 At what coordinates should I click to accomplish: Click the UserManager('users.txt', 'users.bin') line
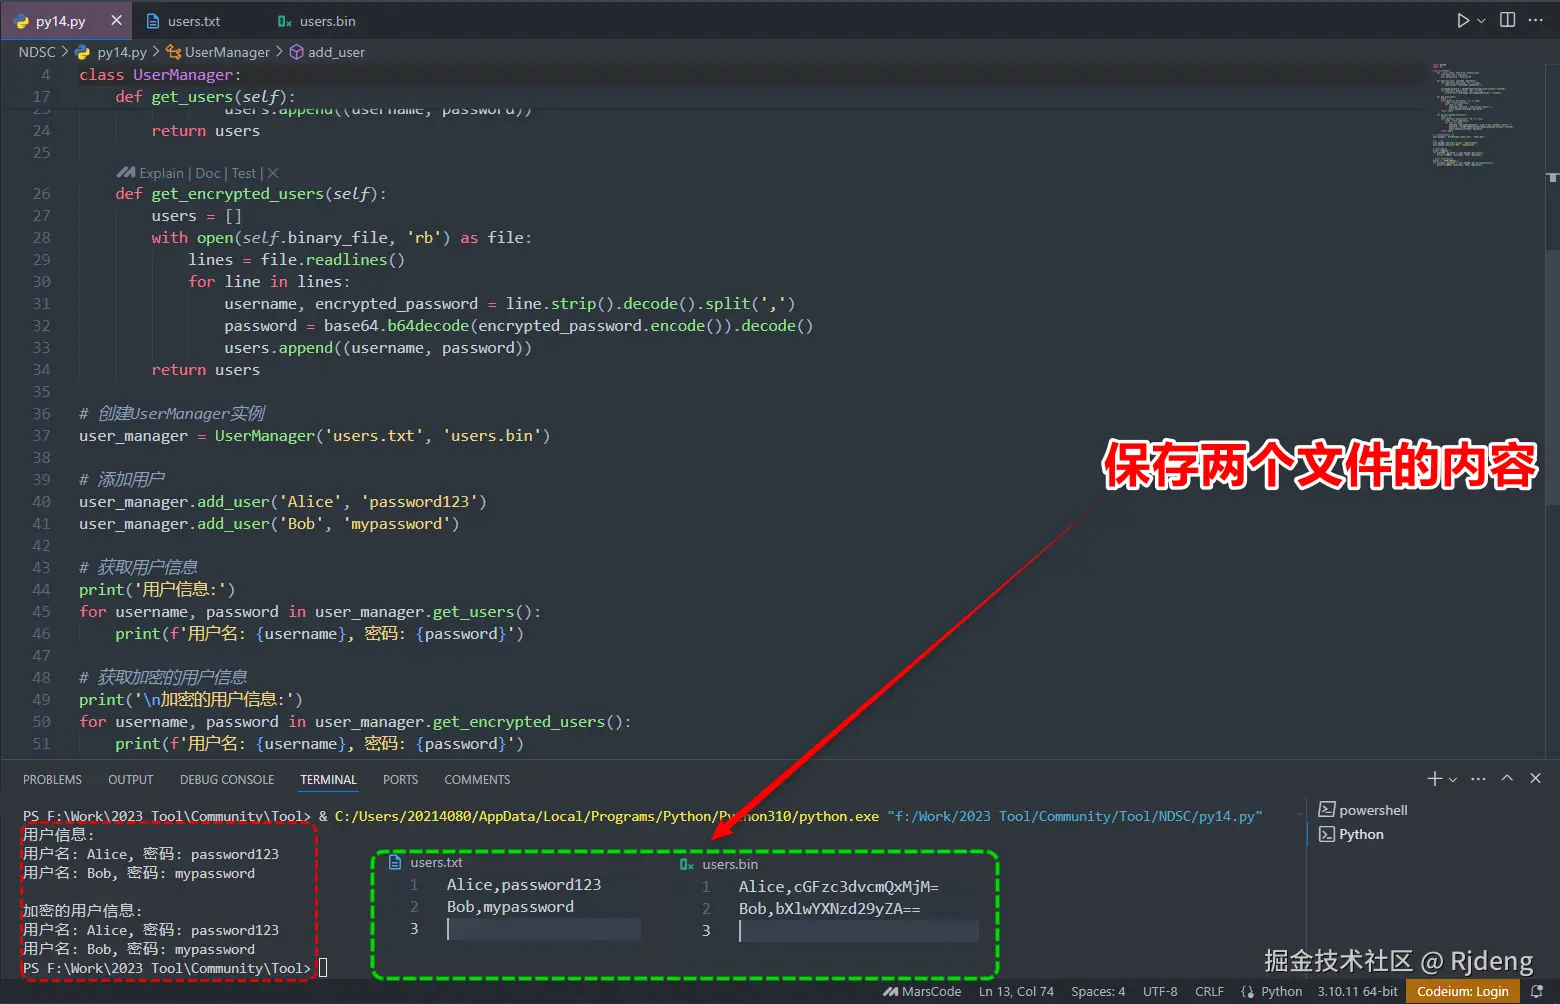314,436
